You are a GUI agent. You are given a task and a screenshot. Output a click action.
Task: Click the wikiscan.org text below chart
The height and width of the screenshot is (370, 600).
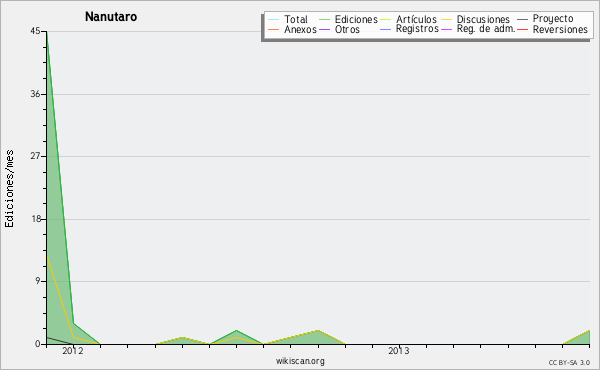[x=300, y=361]
